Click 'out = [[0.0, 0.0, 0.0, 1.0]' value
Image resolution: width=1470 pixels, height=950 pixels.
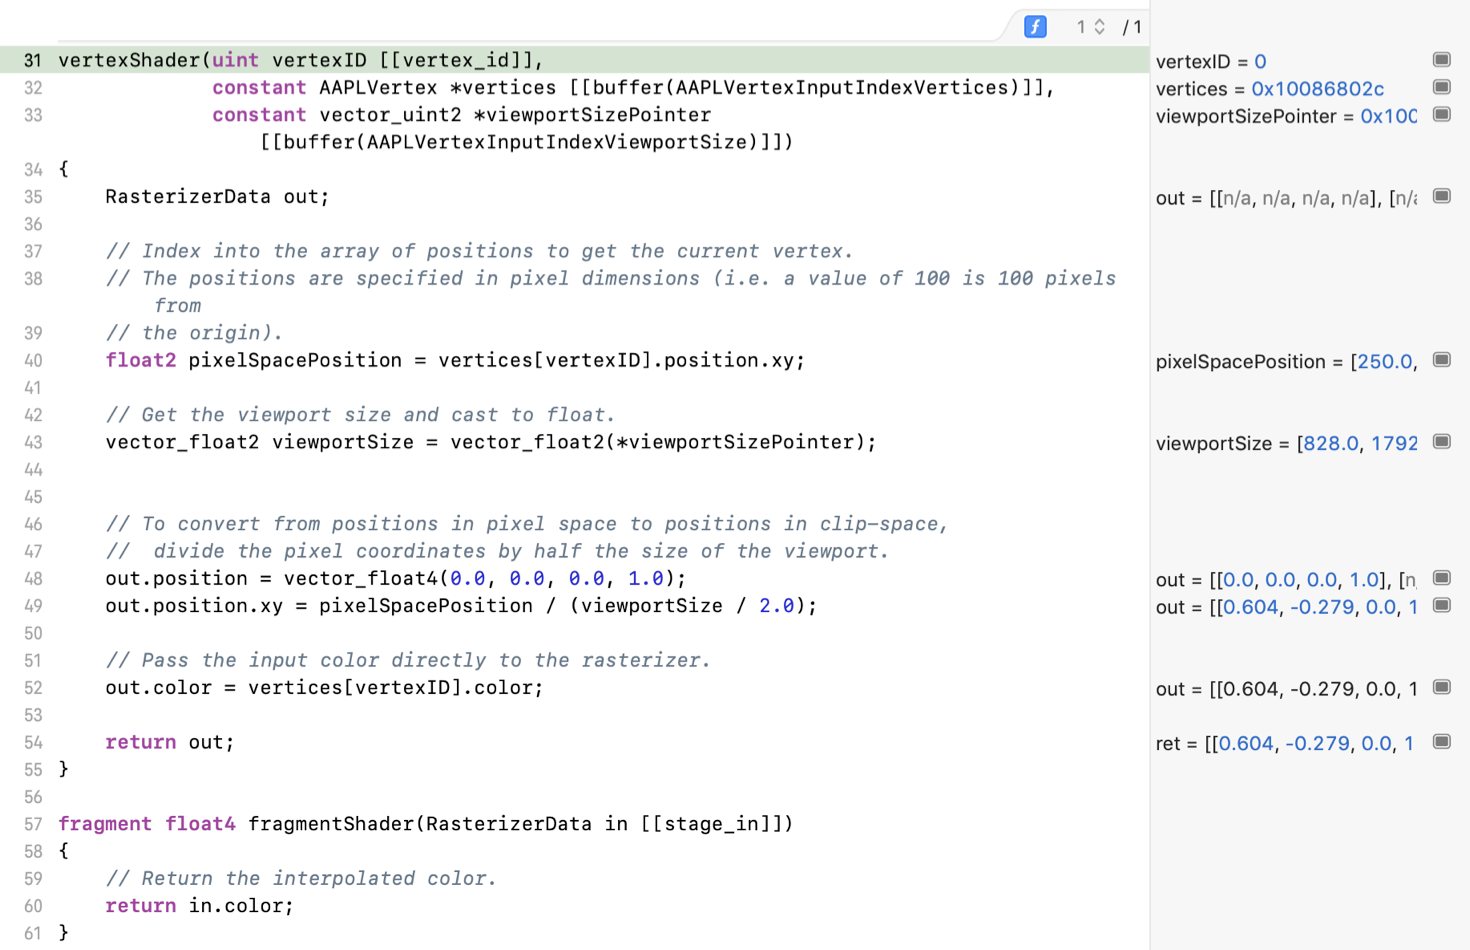pyautogui.click(x=1286, y=580)
